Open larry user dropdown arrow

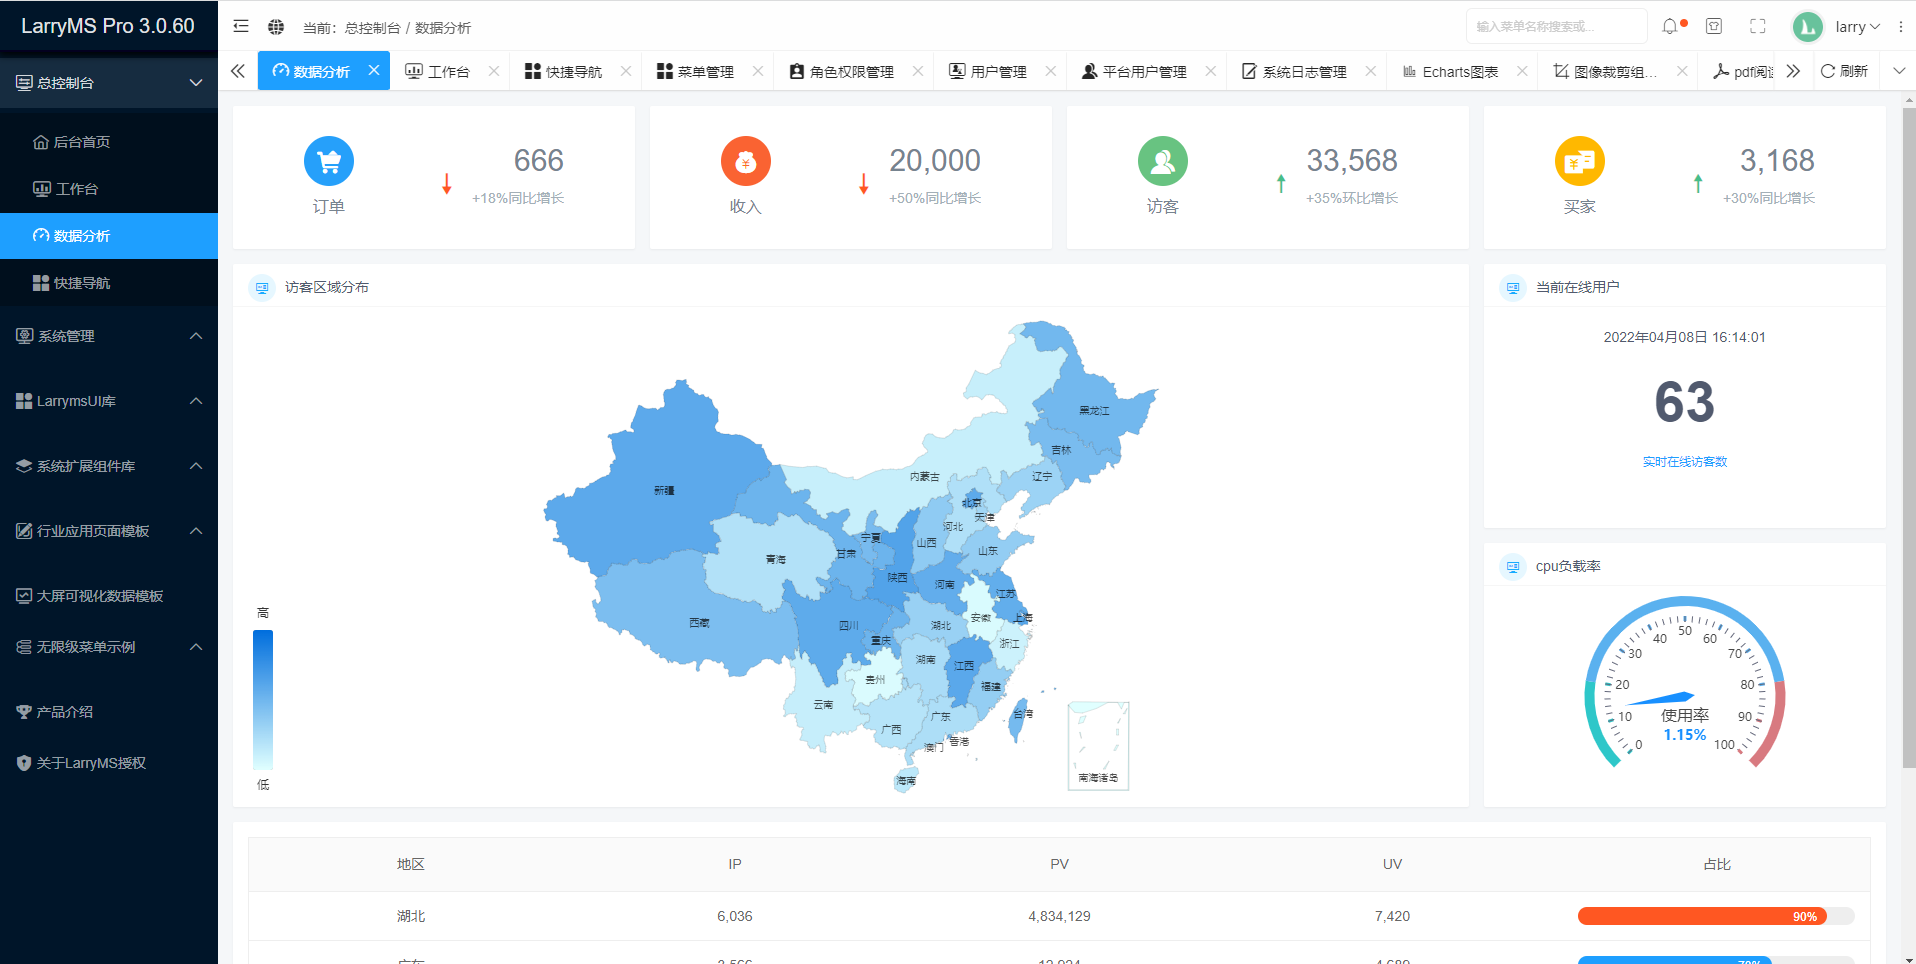(x=1875, y=27)
